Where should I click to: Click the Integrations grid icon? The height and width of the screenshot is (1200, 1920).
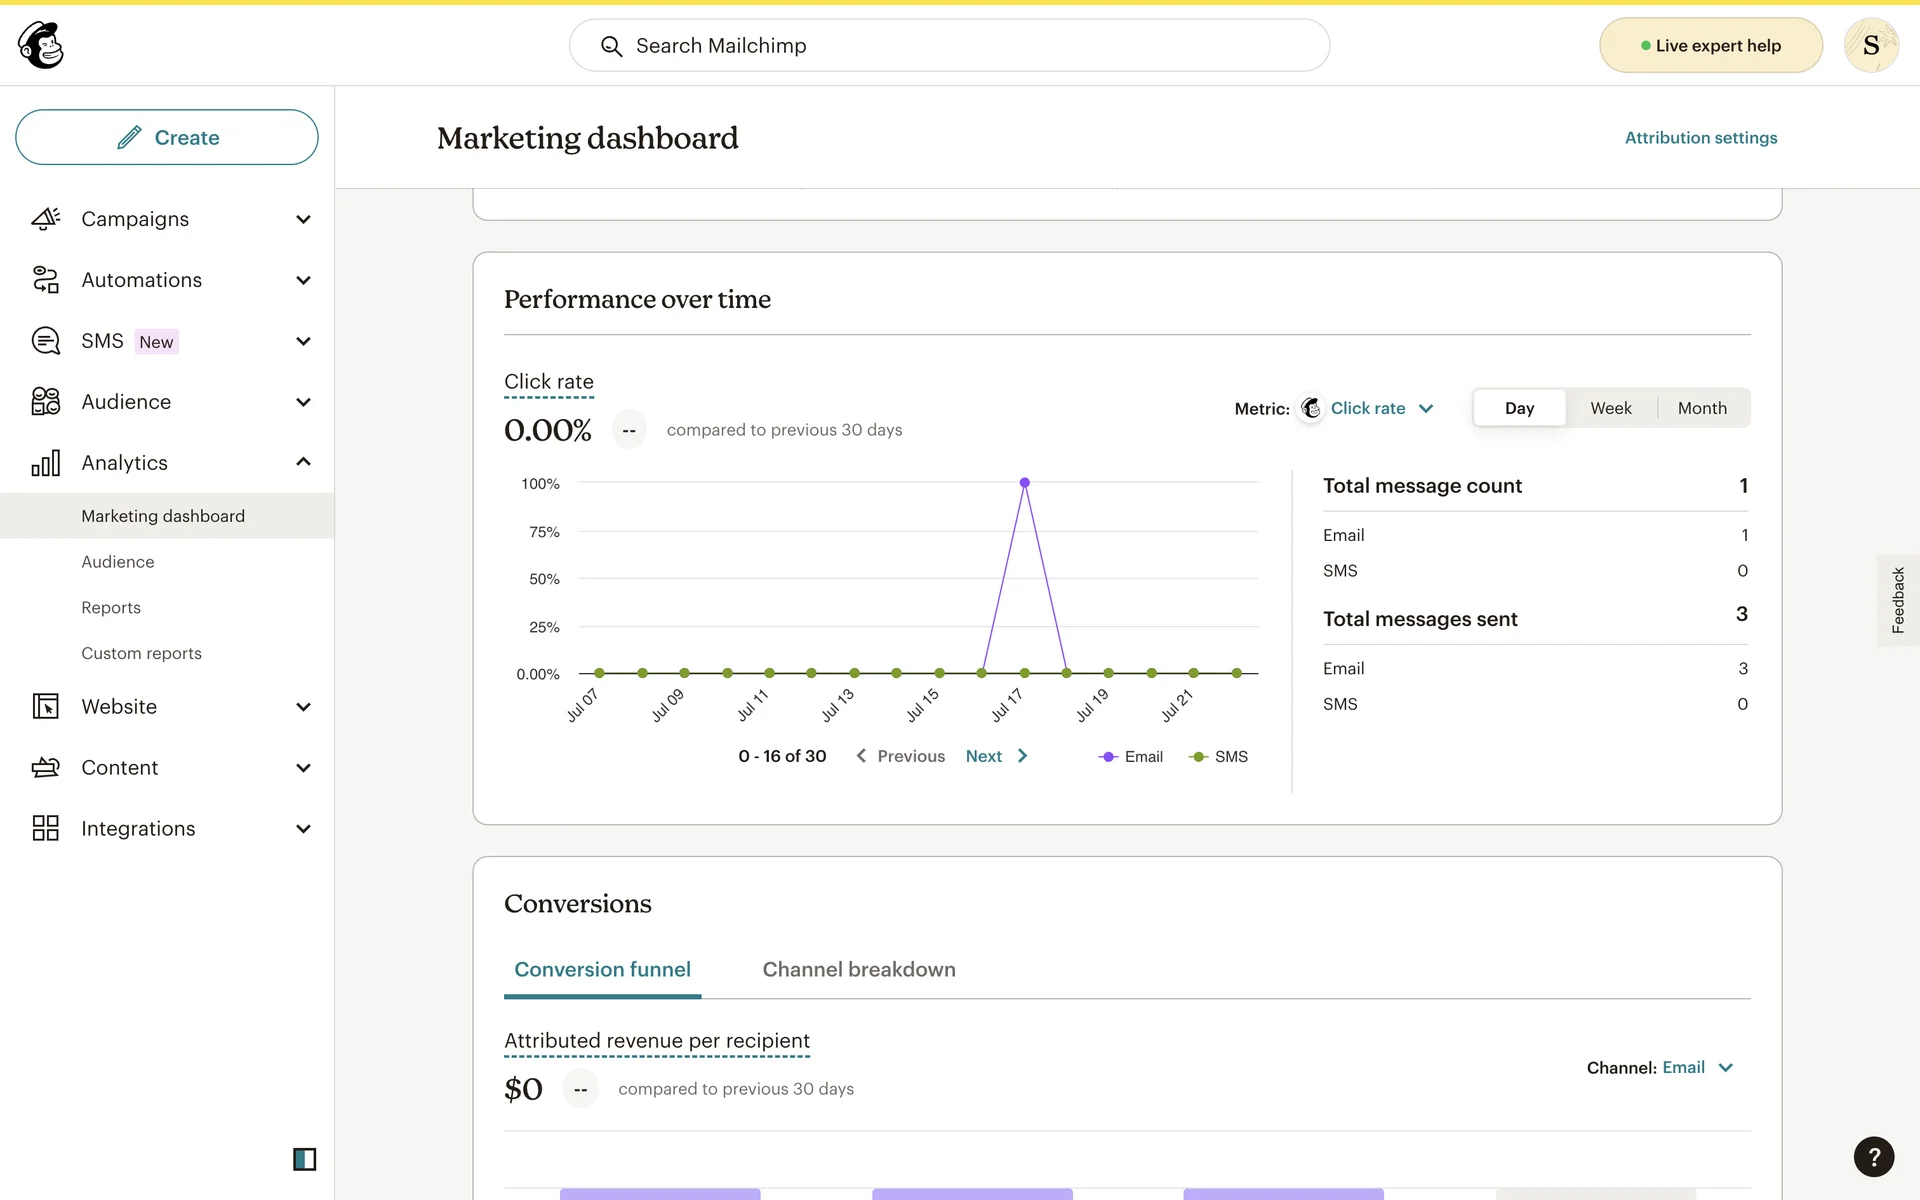[46, 828]
